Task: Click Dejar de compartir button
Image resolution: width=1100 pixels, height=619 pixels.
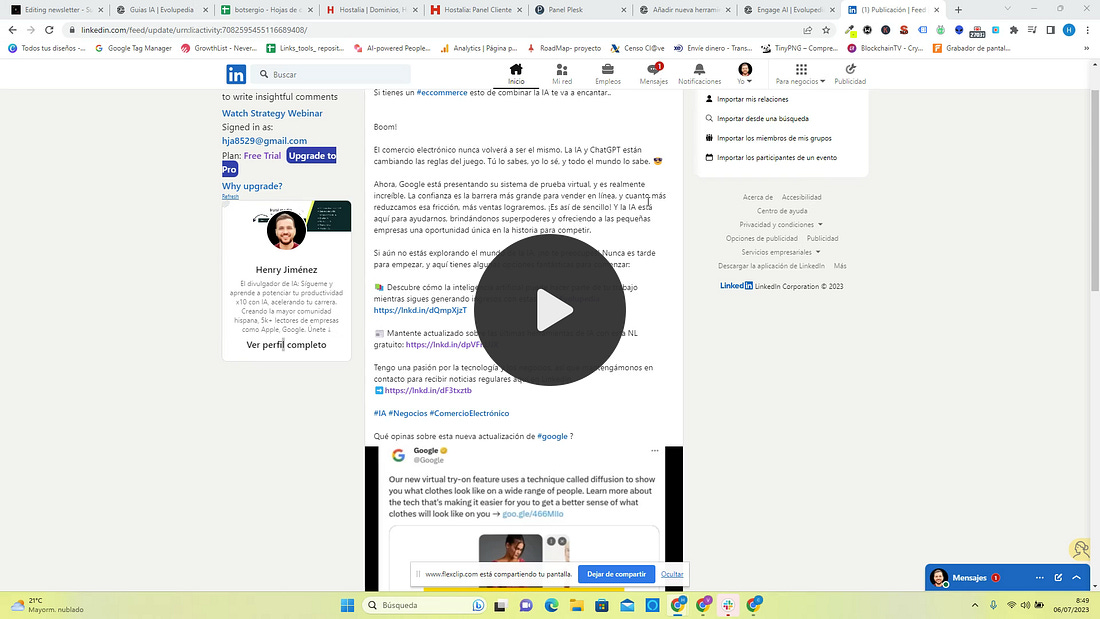Action: [616, 574]
